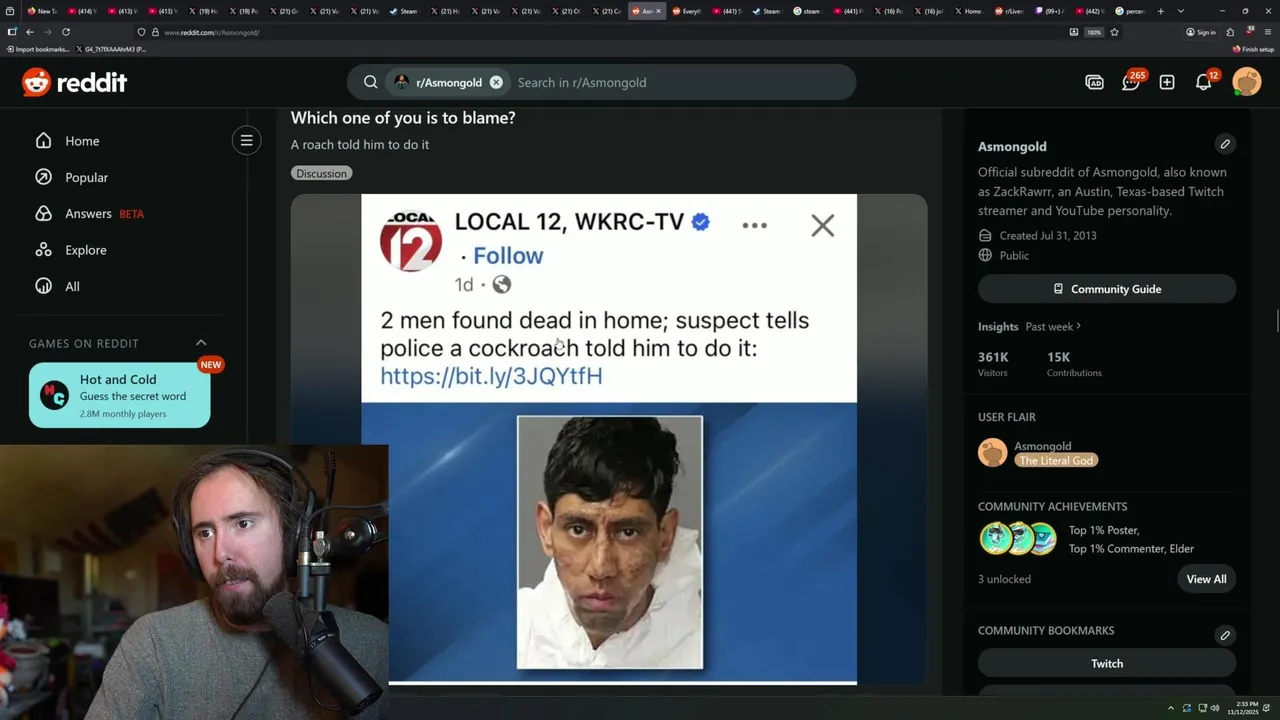Click the 15K Contributions stat
This screenshot has height=720, width=1280.
pyautogui.click(x=1074, y=364)
